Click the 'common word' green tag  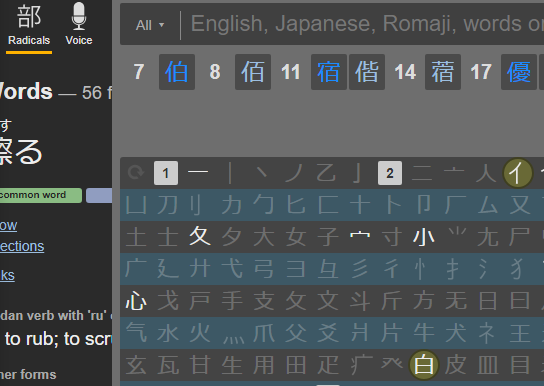pyautogui.click(x=41, y=195)
